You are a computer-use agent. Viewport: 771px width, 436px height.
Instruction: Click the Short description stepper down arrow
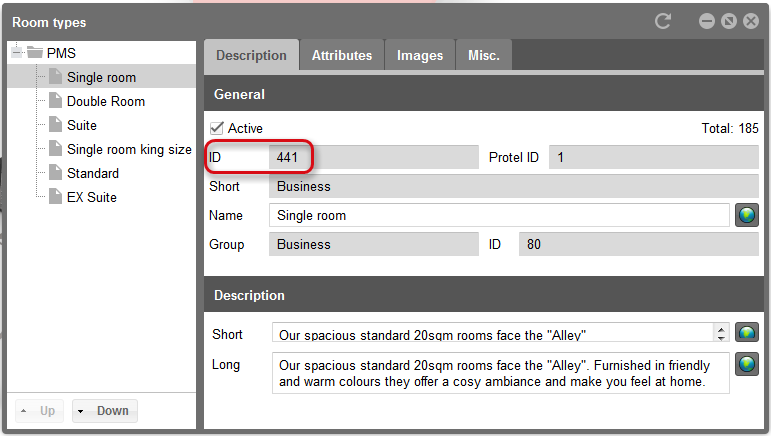tap(721, 338)
